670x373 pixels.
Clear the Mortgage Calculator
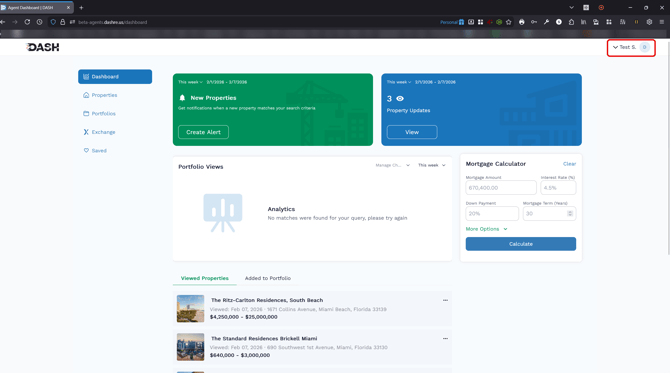point(569,164)
